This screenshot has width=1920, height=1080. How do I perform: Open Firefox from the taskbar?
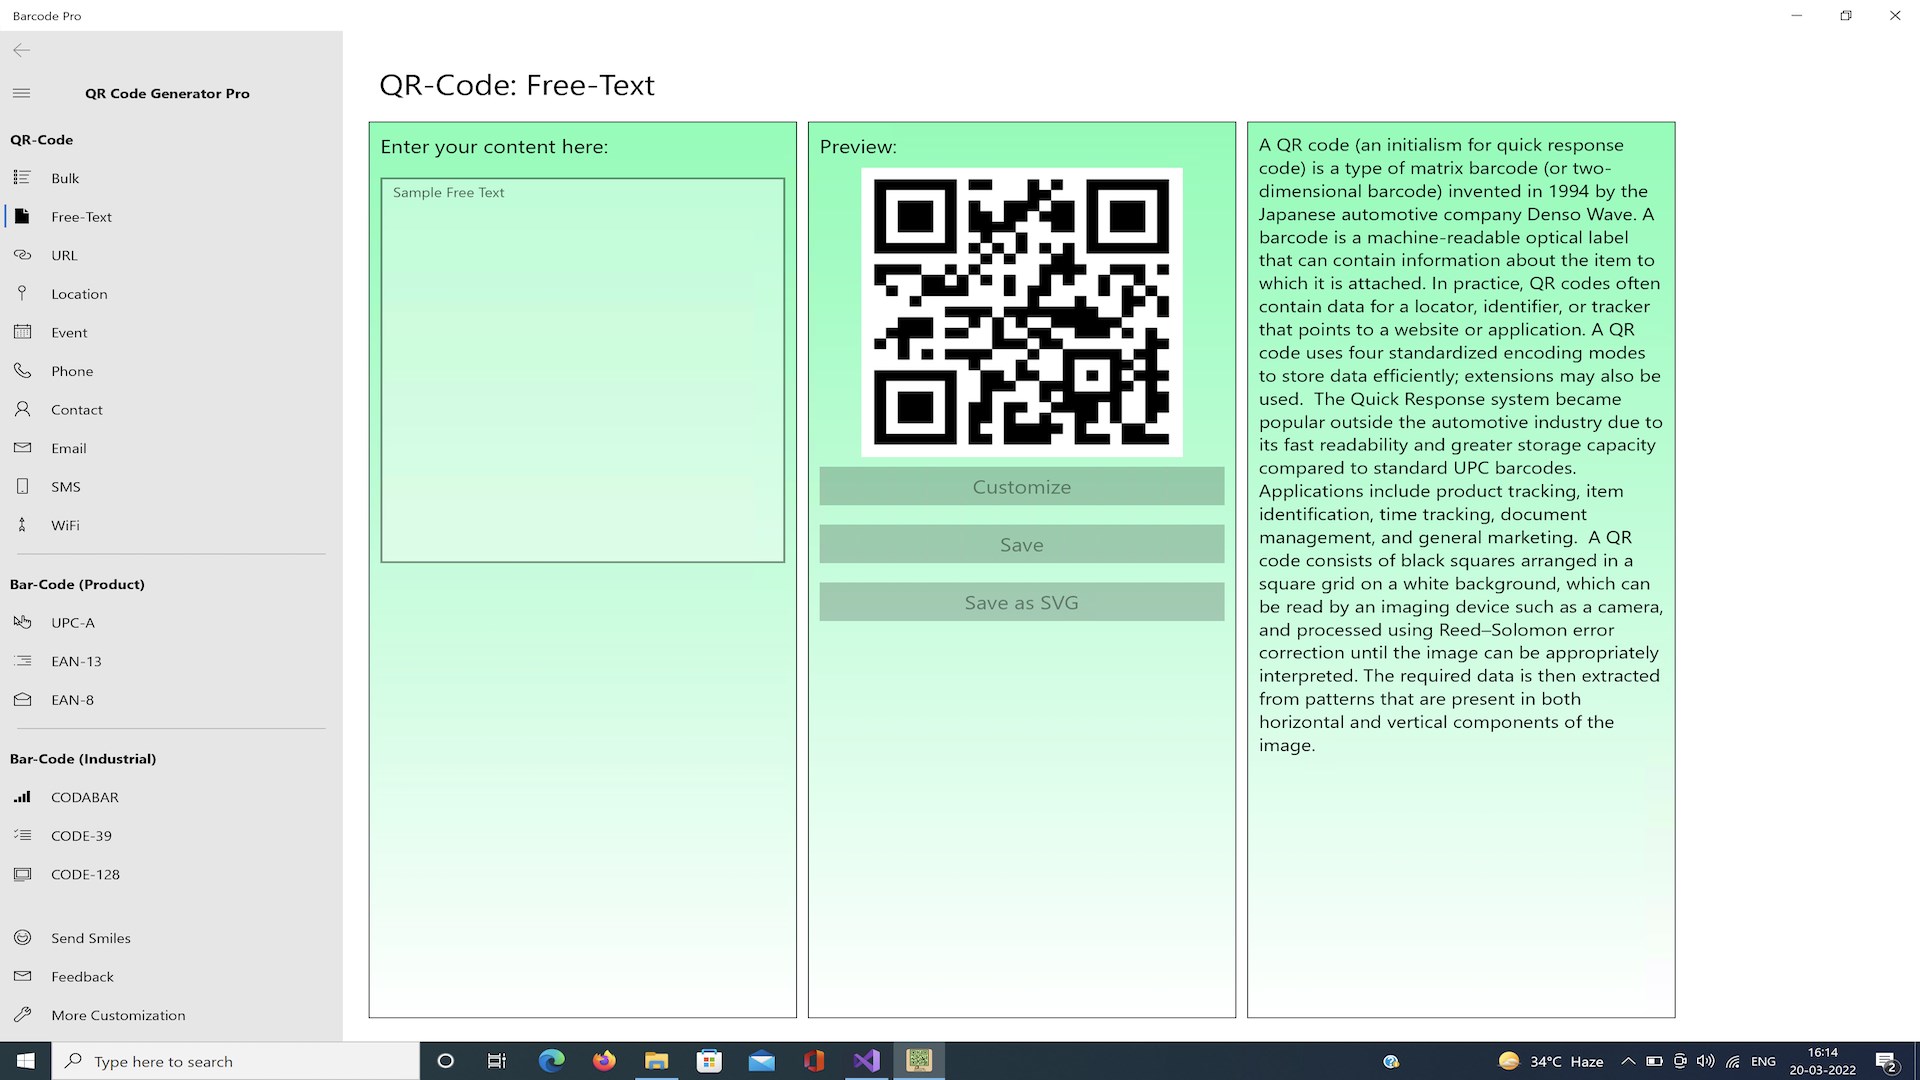click(604, 1061)
